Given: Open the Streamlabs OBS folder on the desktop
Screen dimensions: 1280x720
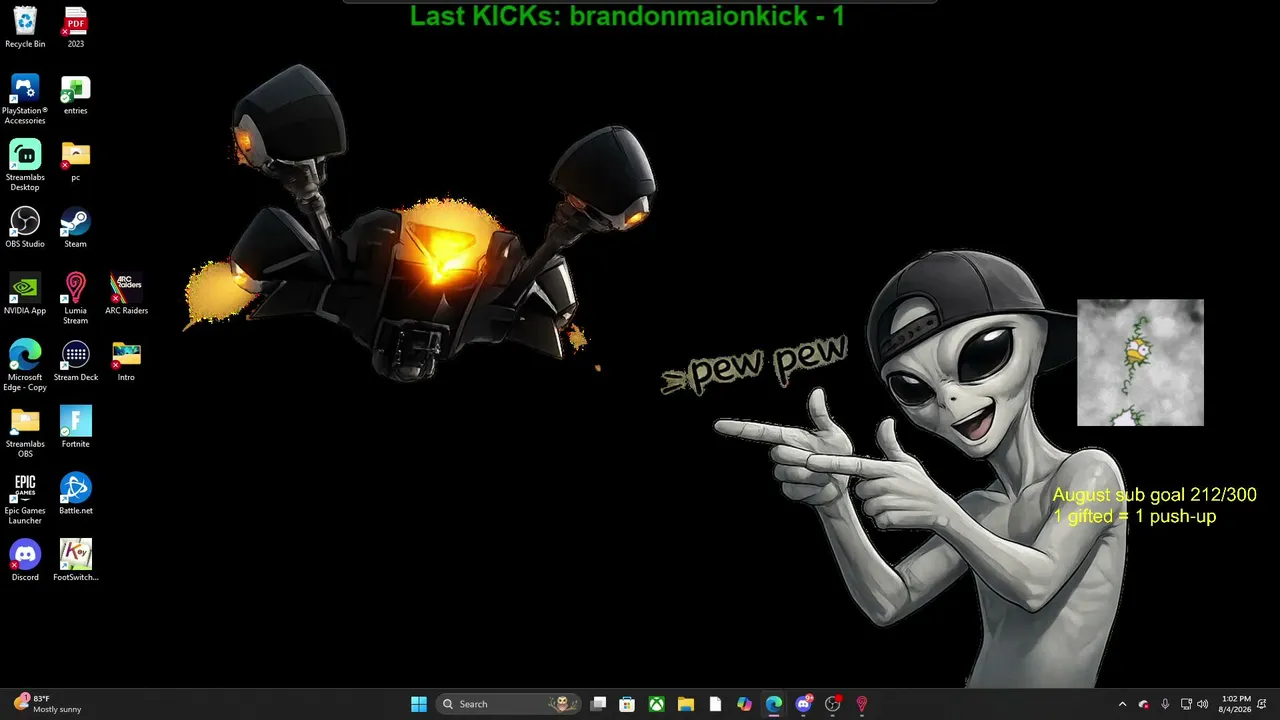Looking at the screenshot, I should [25, 432].
